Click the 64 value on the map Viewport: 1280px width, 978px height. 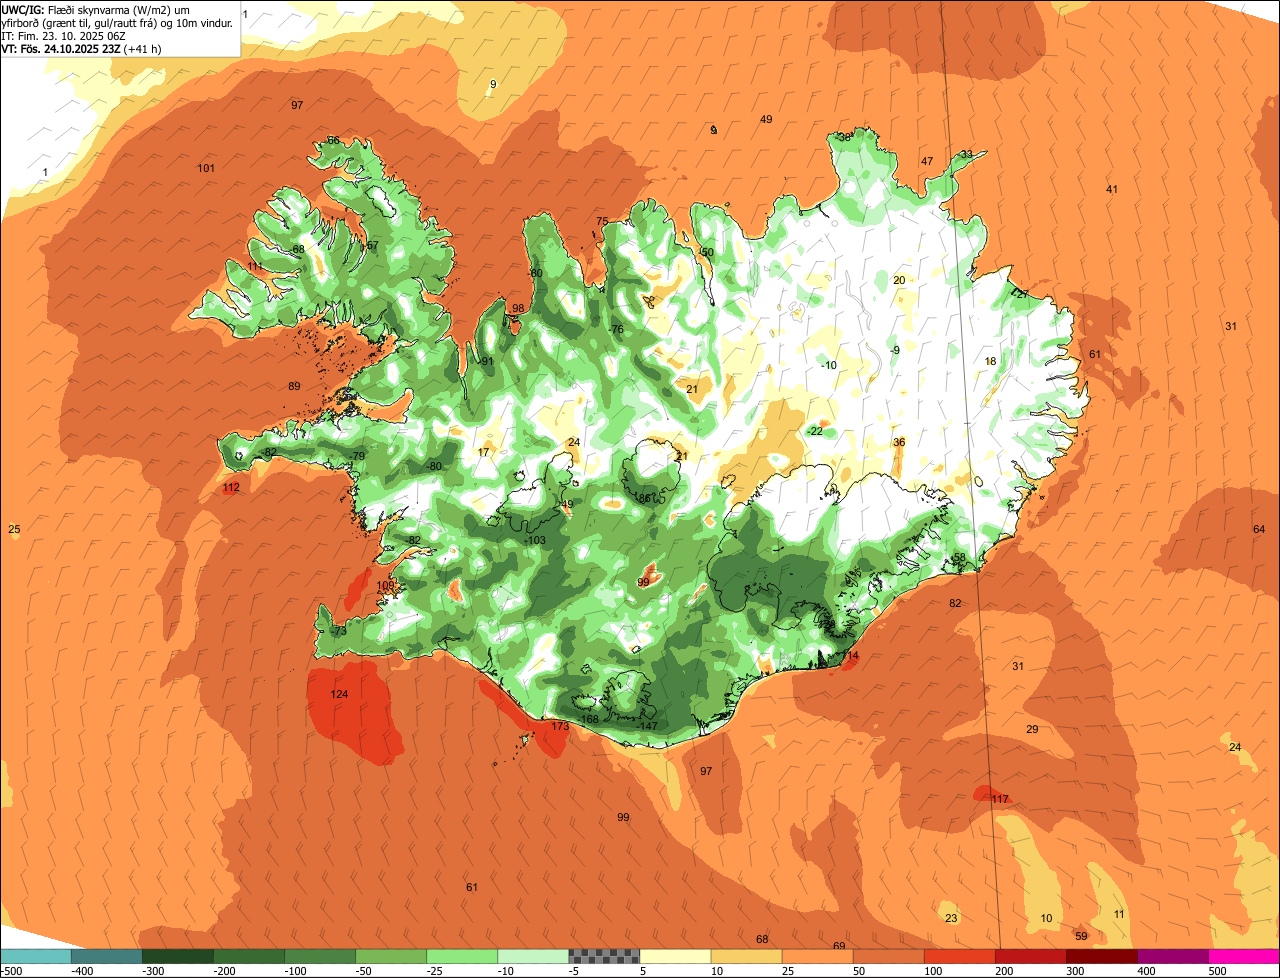tap(1259, 529)
